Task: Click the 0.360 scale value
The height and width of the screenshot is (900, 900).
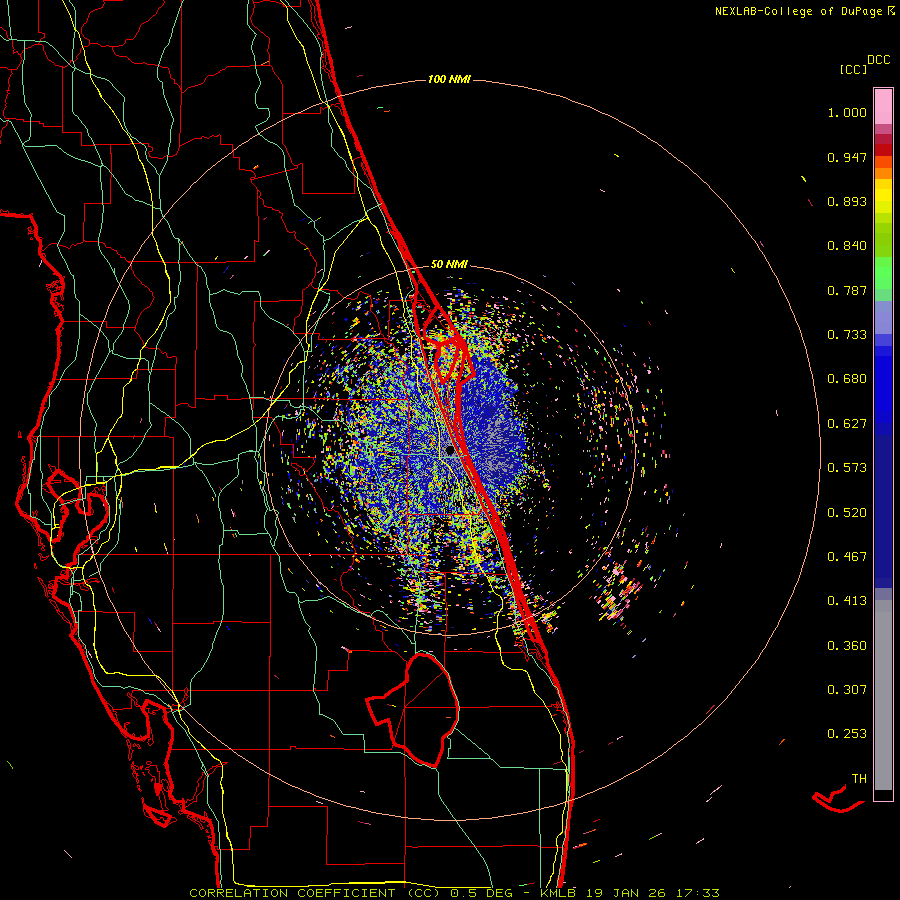Action: [847, 646]
